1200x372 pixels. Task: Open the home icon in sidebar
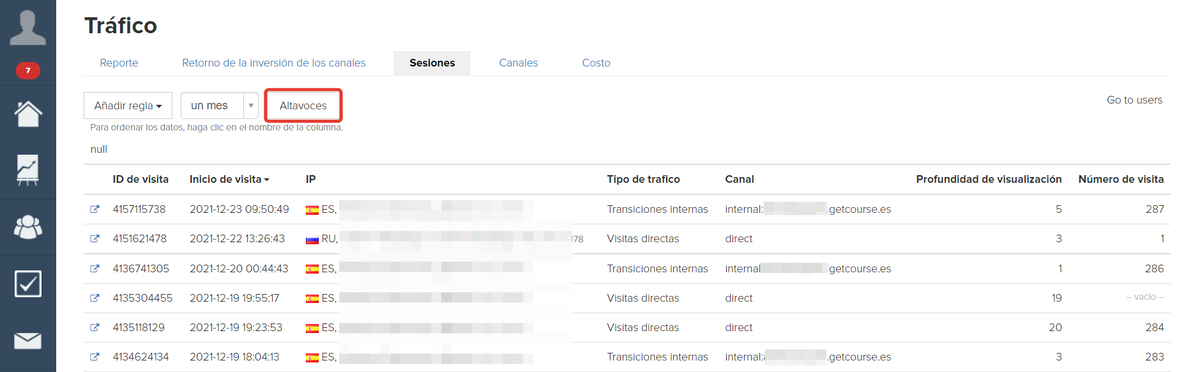click(x=27, y=112)
